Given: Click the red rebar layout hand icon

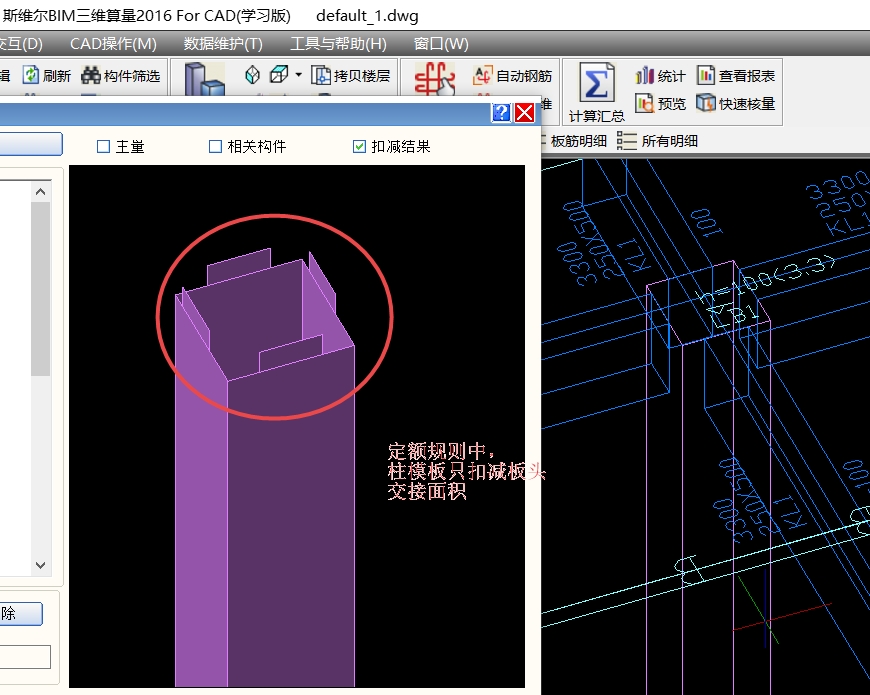Looking at the screenshot, I should 434,78.
